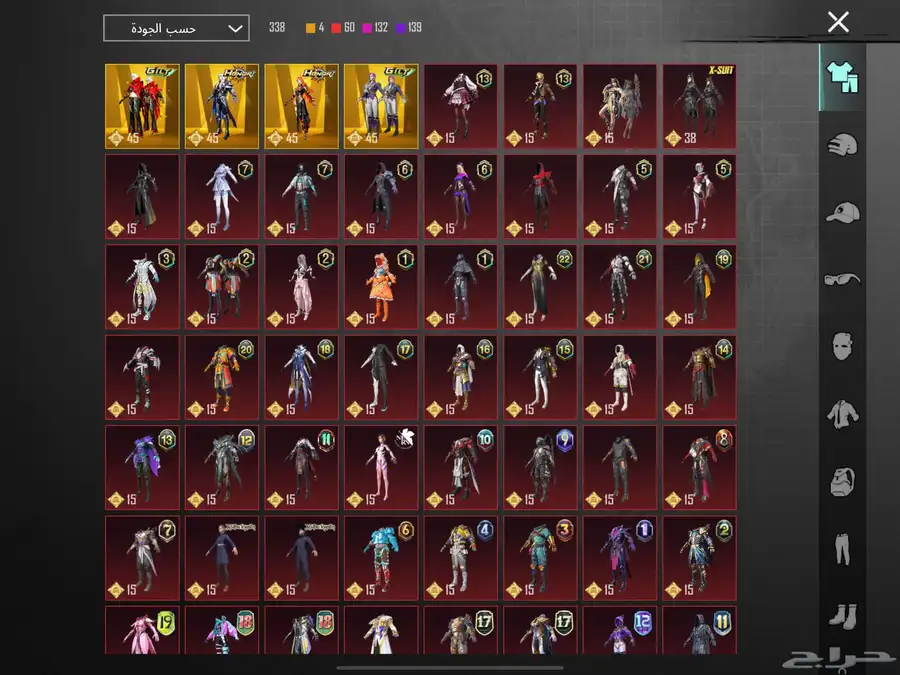The height and width of the screenshot is (675, 900).
Task: Select the red Gift duo outfit
Action: tap(142, 106)
